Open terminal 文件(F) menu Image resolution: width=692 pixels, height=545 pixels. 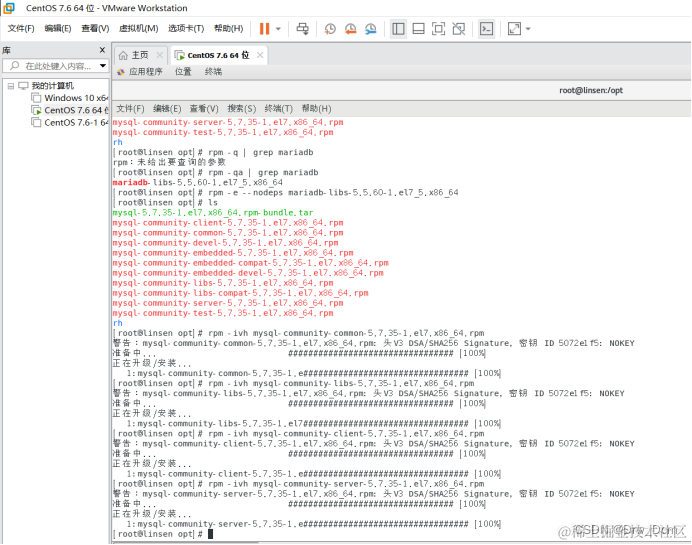(130, 109)
